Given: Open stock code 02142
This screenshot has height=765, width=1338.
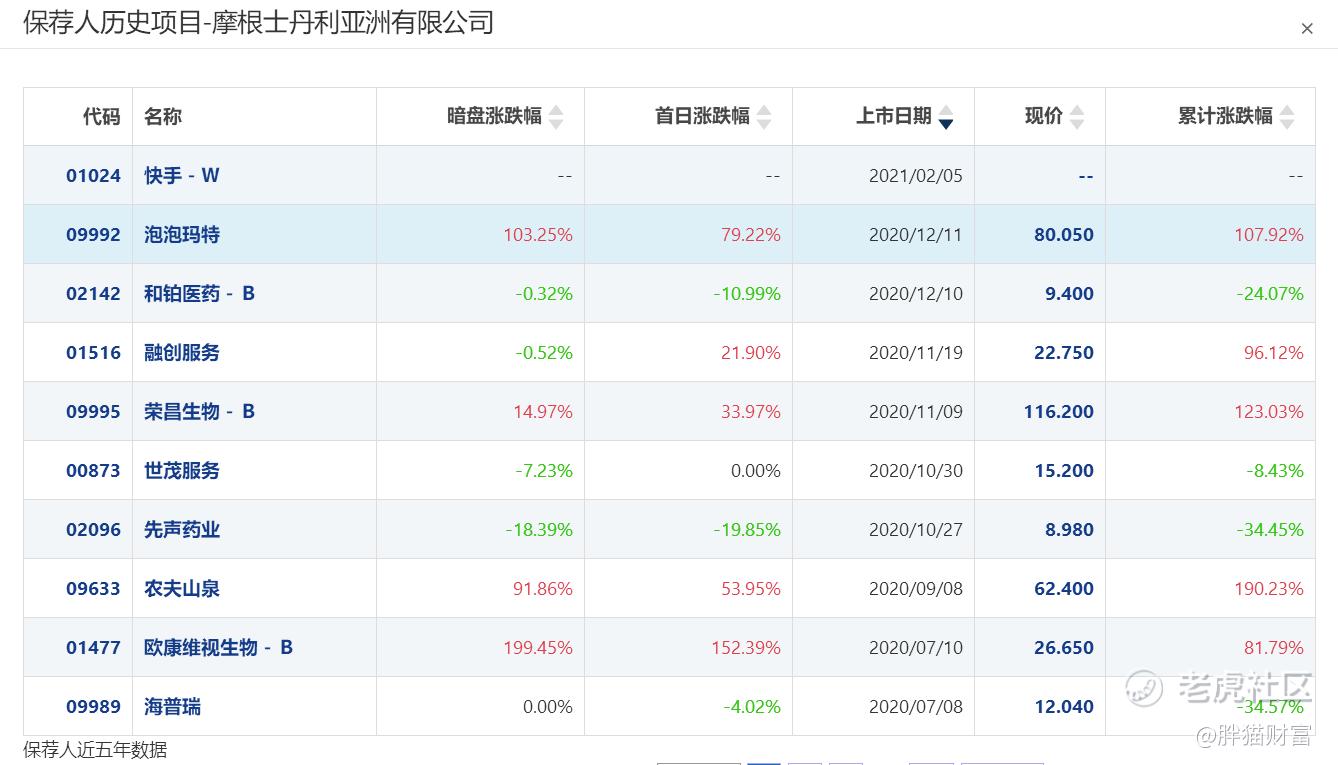Looking at the screenshot, I should (93, 294).
